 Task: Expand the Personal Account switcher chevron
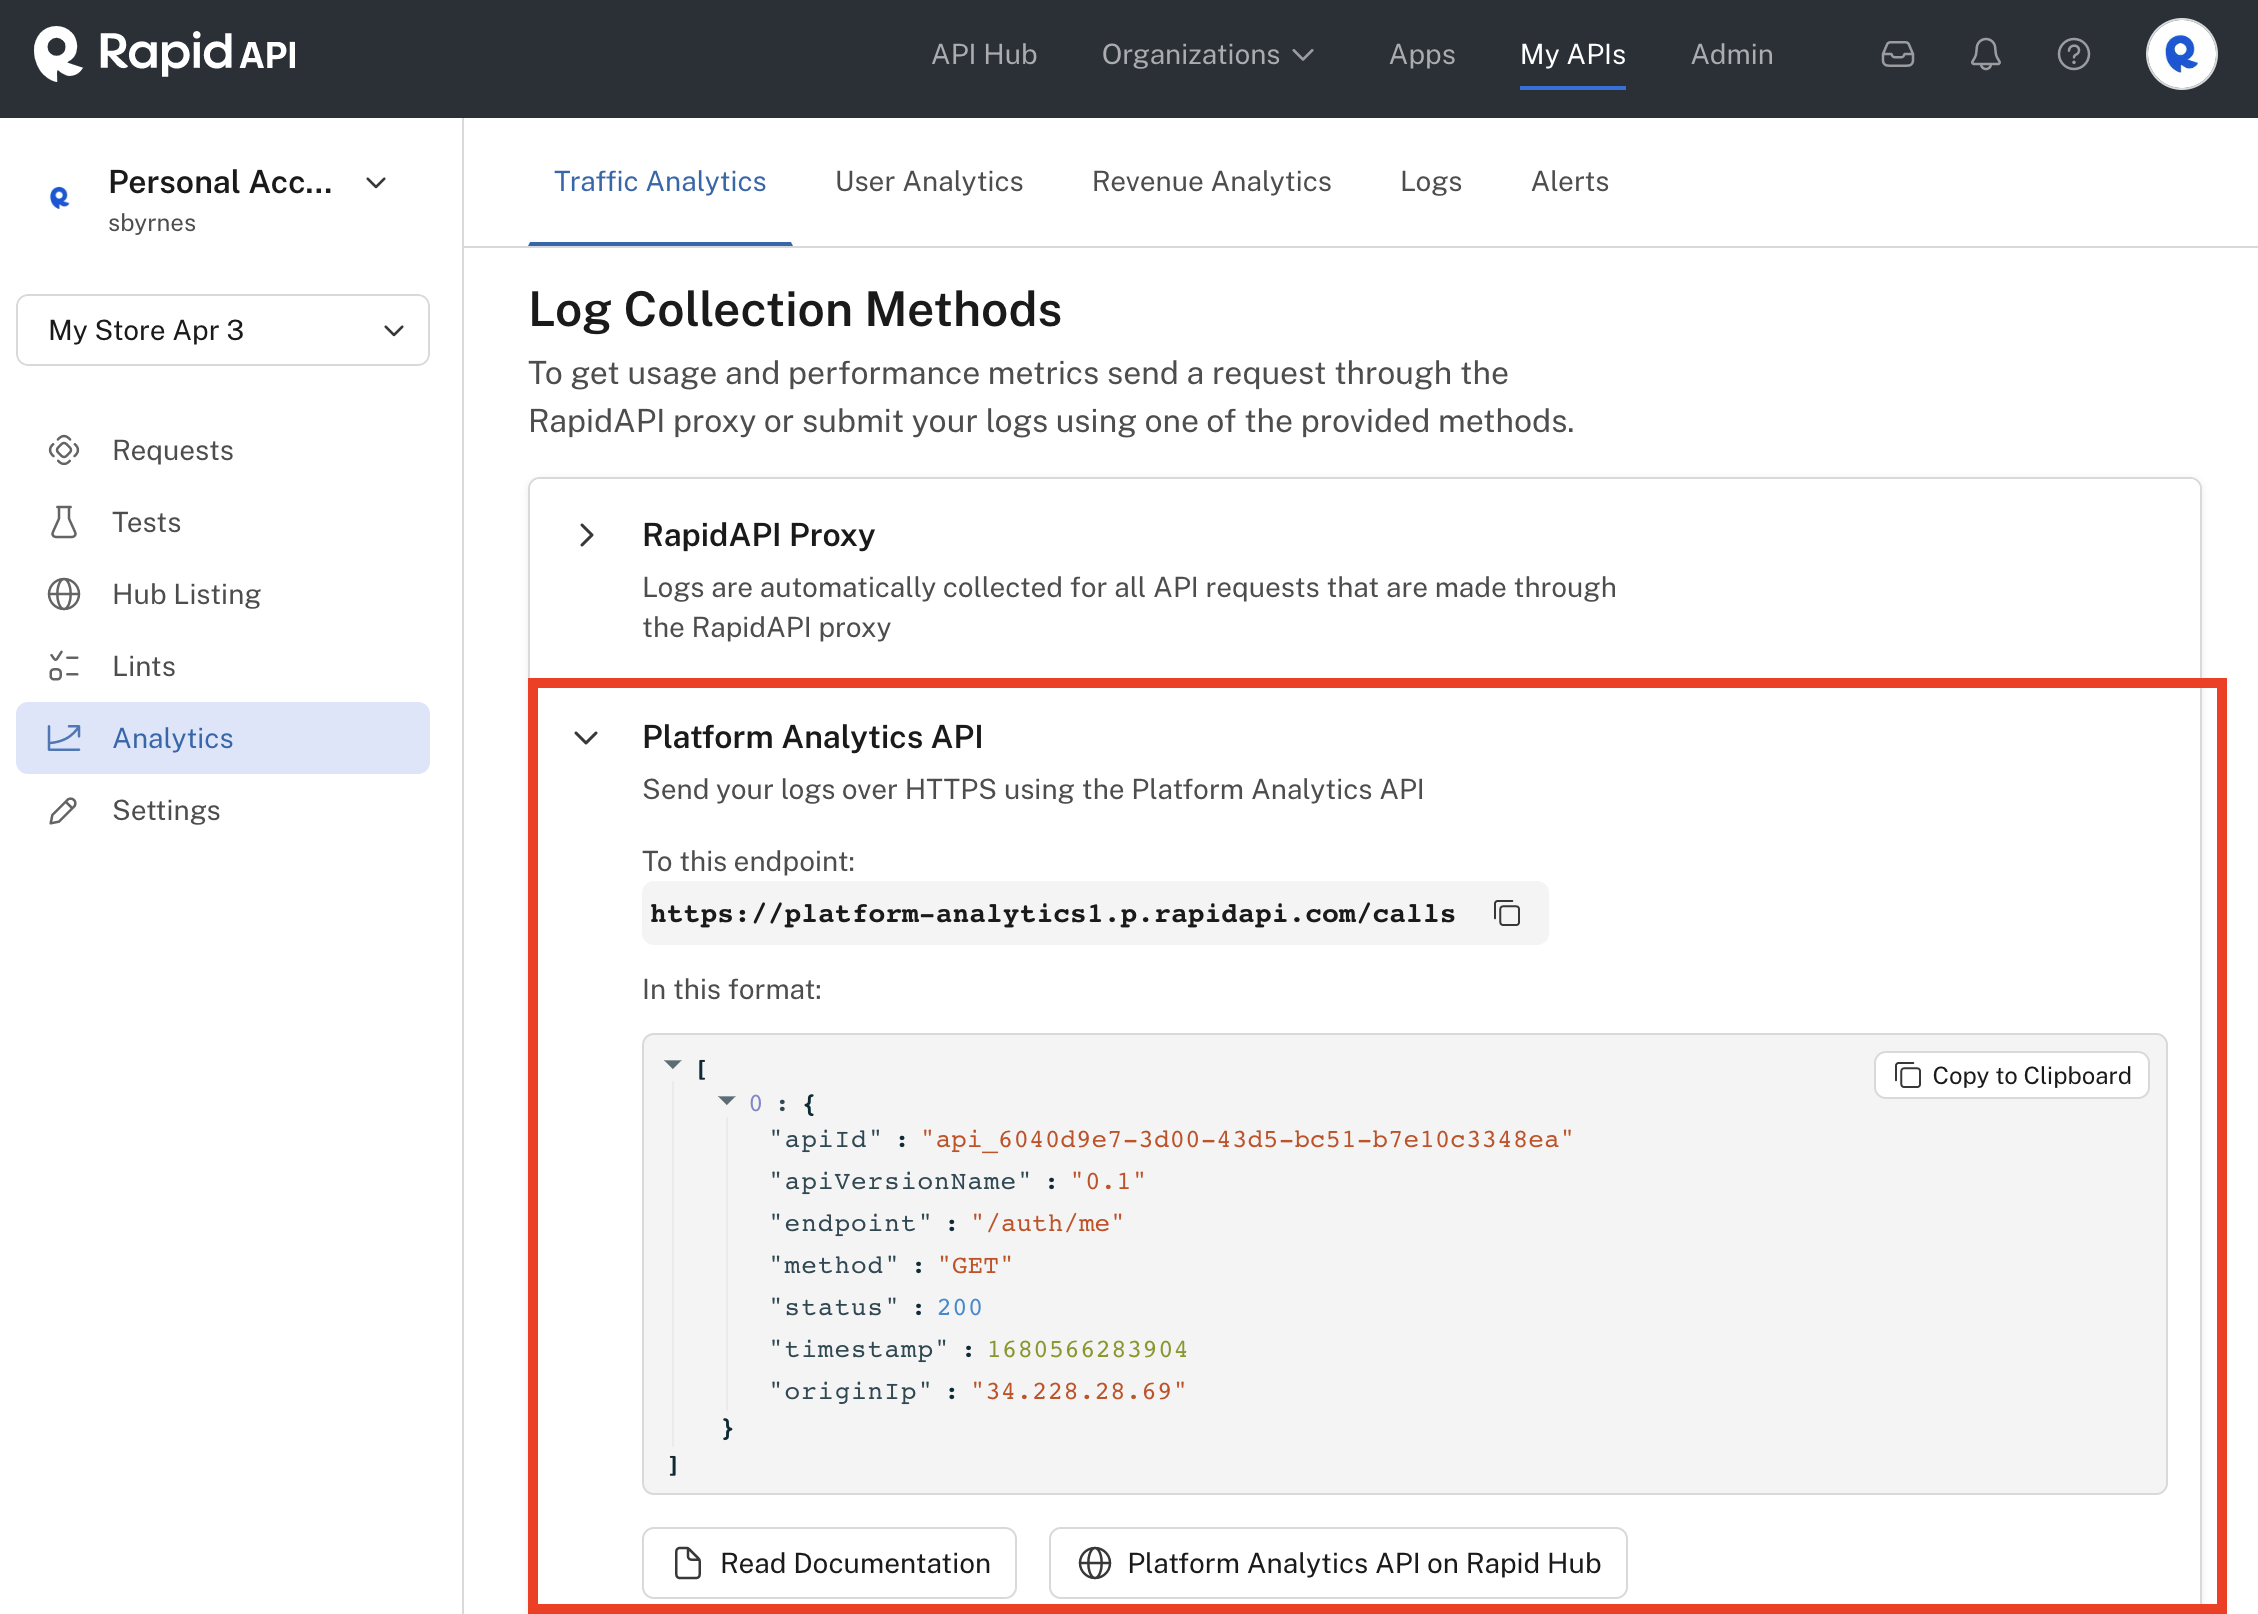[376, 183]
